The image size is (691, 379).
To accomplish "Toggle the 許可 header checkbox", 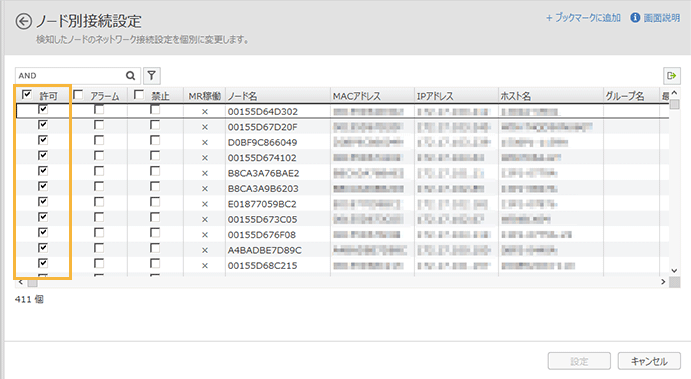I will click(x=26, y=94).
